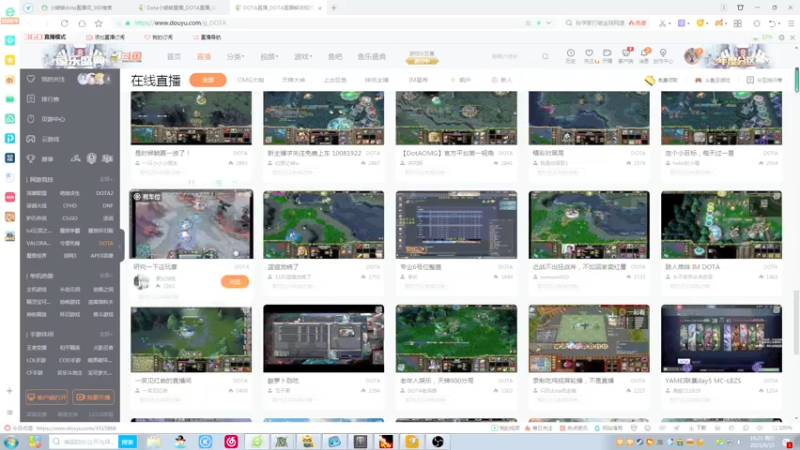Bookmark this page with the star icon

point(98,23)
